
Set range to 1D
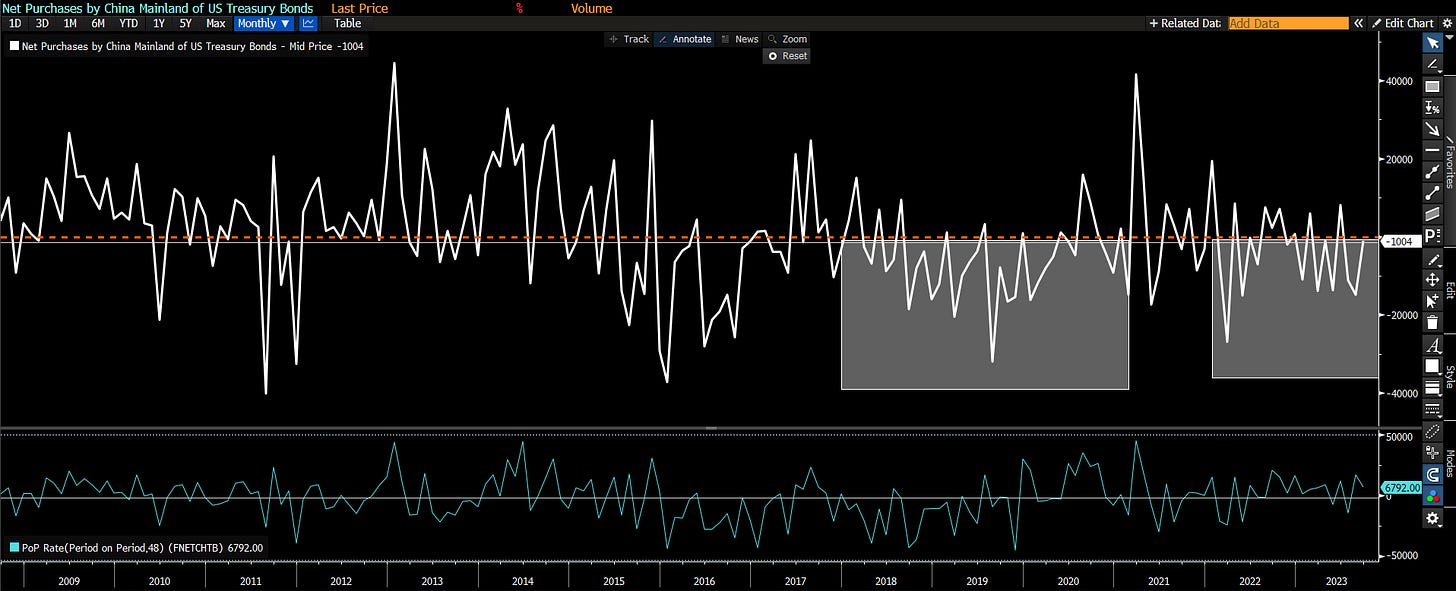click(15, 23)
